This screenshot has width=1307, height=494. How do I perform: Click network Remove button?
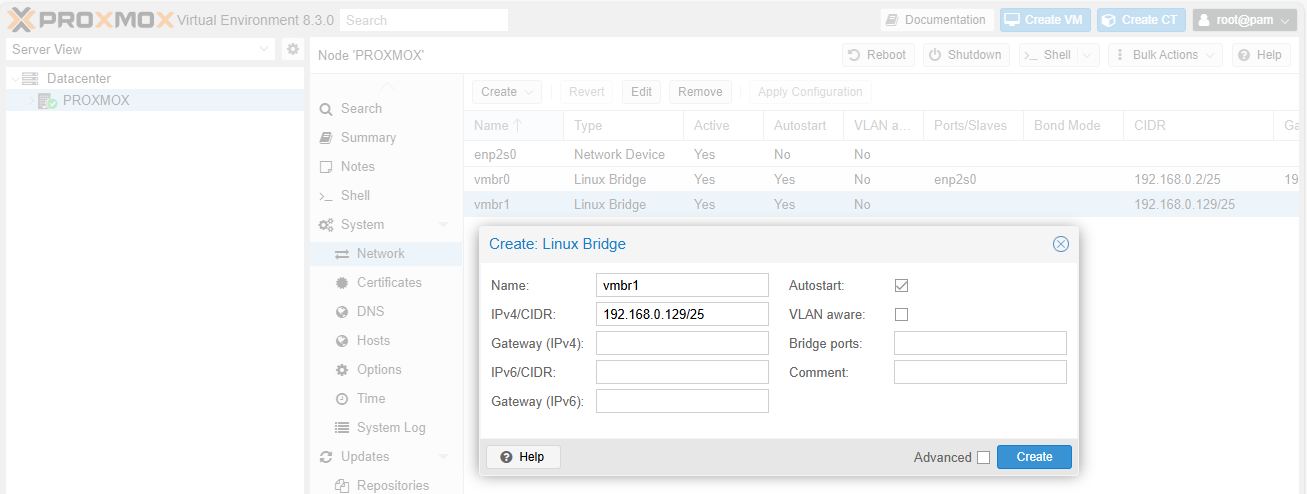coord(700,92)
